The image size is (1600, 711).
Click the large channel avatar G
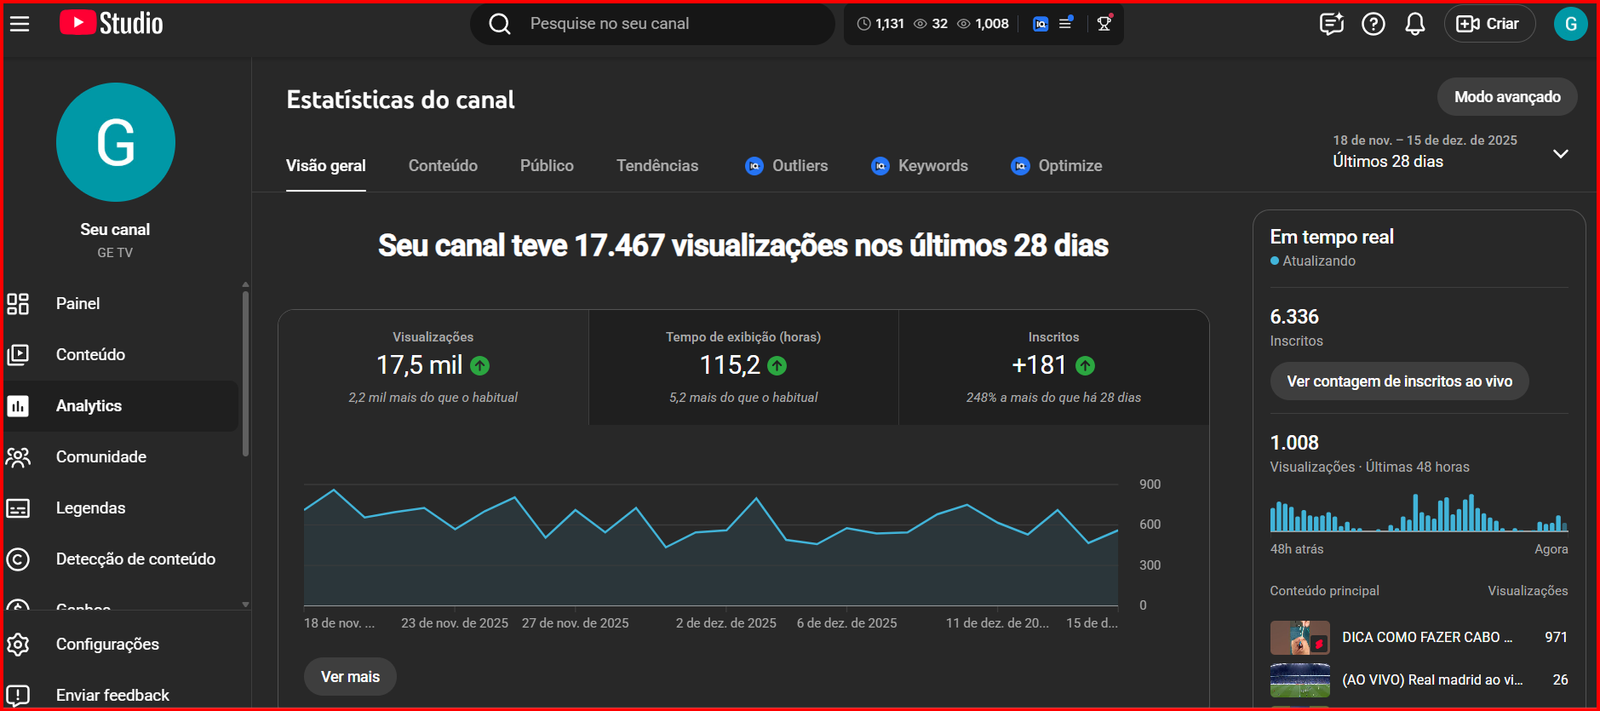116,142
